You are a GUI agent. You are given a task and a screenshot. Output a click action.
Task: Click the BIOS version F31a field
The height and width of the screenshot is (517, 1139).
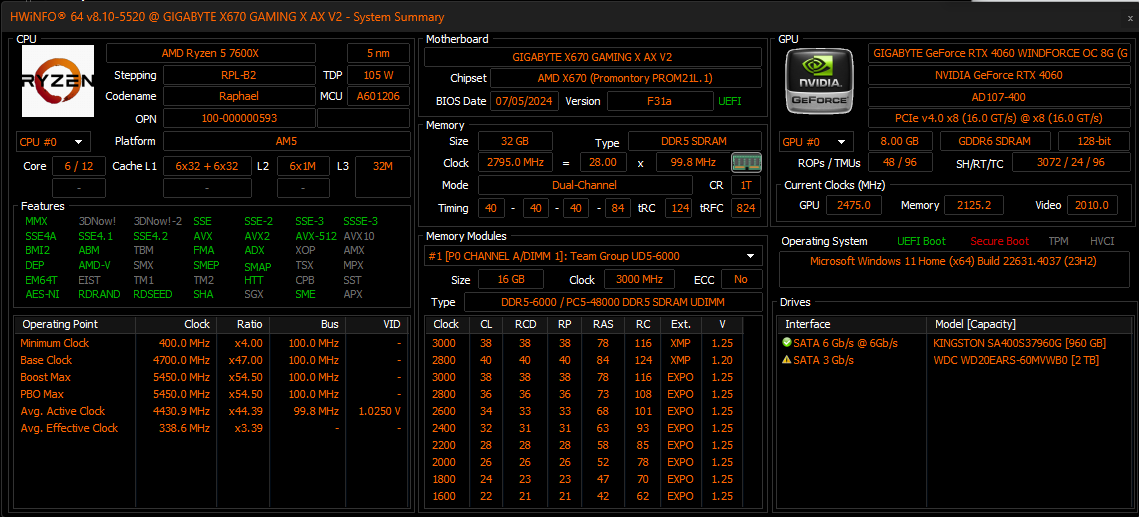click(660, 101)
